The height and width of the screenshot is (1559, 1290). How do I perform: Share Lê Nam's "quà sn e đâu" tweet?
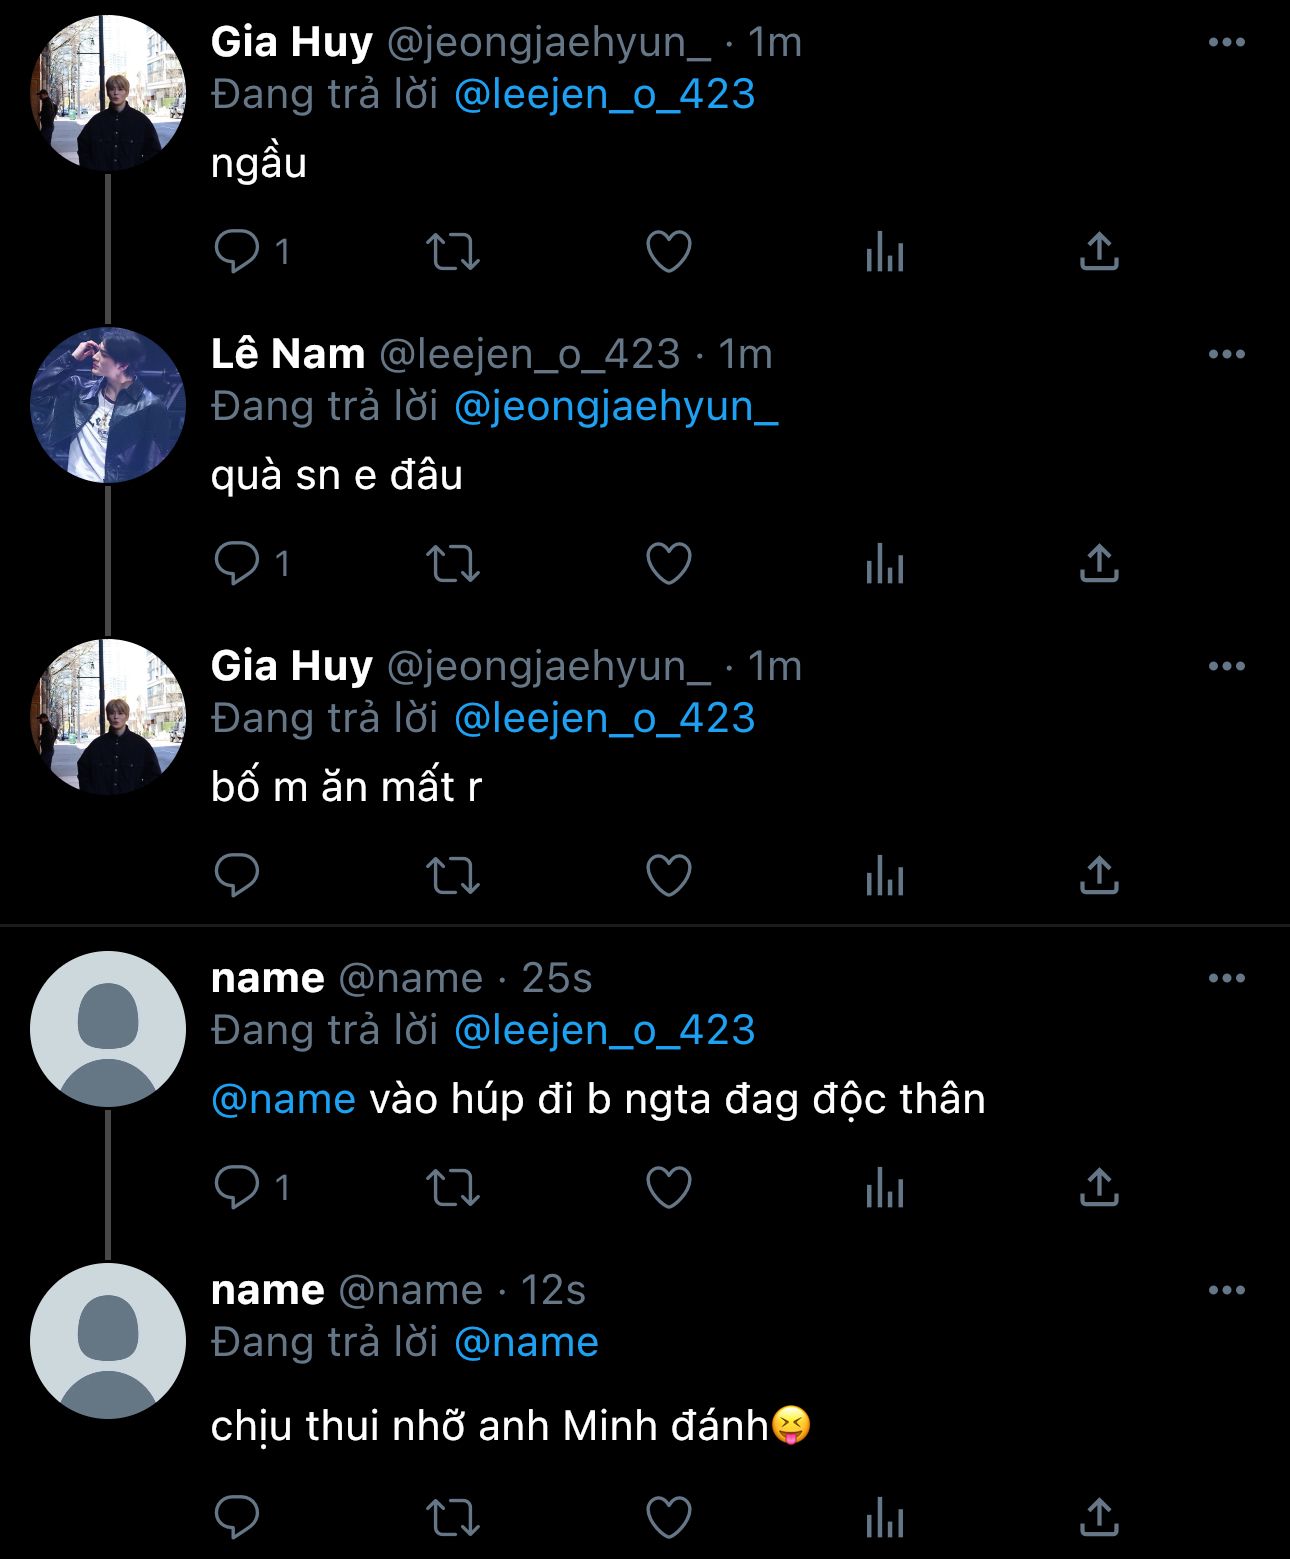click(x=1099, y=563)
